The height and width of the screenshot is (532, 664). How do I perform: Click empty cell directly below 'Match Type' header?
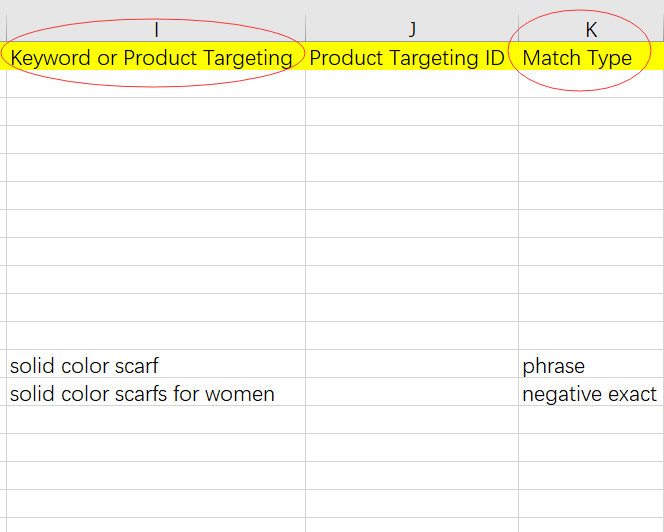pos(590,84)
